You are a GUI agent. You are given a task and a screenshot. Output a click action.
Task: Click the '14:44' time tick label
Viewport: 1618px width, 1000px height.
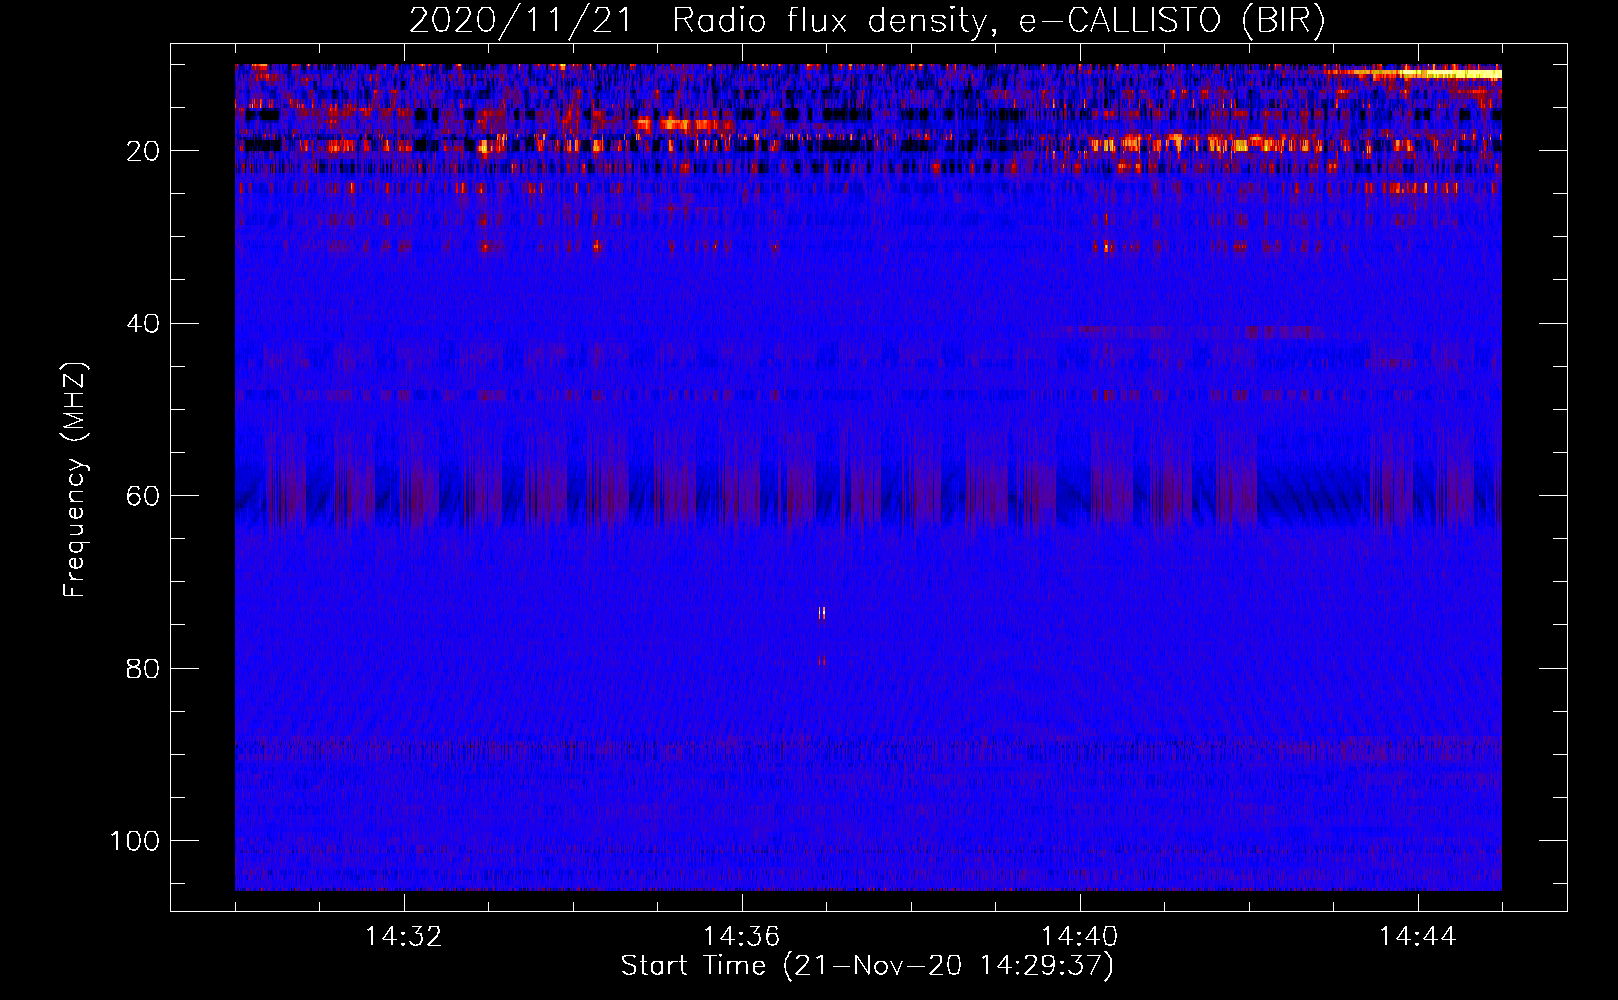(x=1417, y=937)
